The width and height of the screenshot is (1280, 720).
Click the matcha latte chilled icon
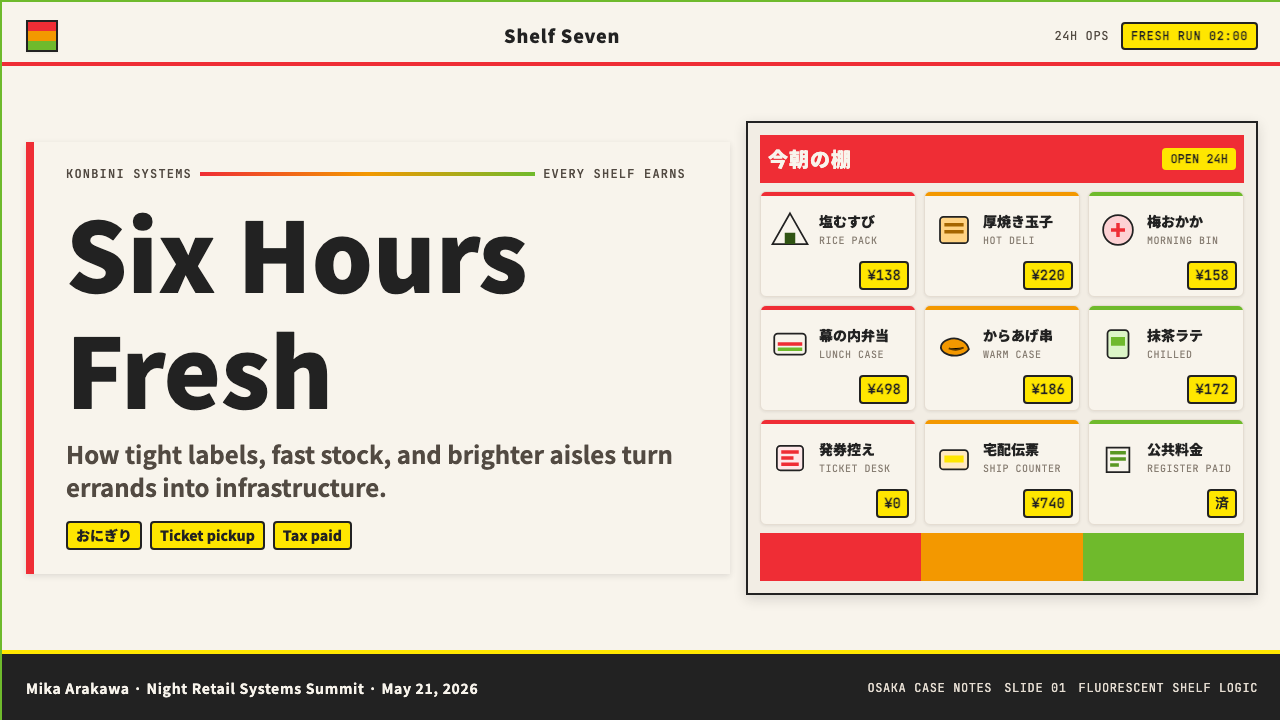click(x=1118, y=344)
